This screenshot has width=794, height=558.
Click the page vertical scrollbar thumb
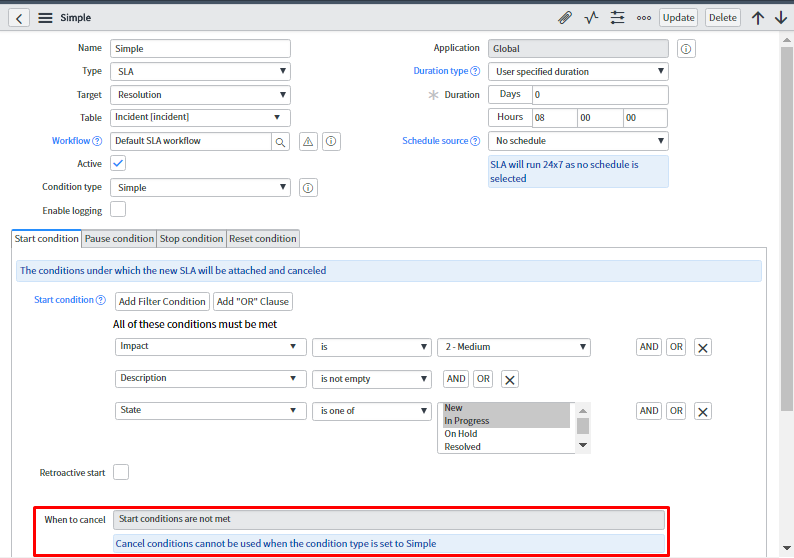[x=786, y=228]
